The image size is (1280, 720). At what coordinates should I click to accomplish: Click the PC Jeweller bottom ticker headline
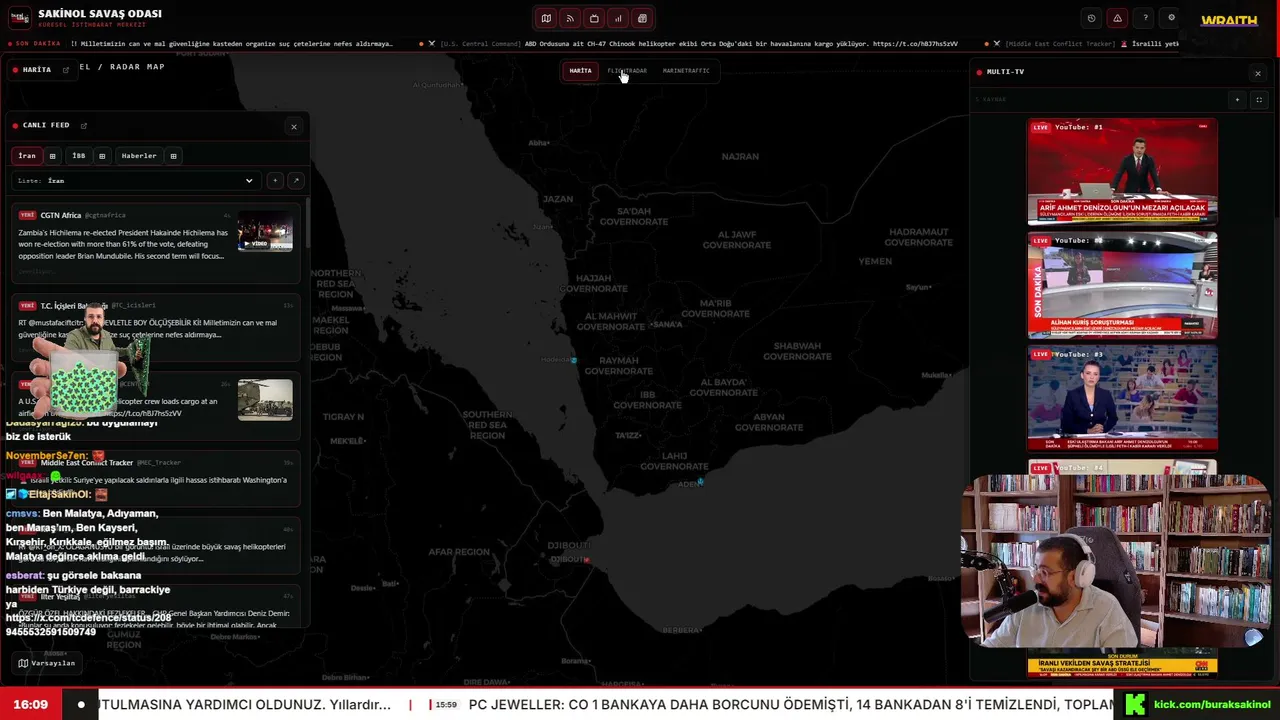790,705
